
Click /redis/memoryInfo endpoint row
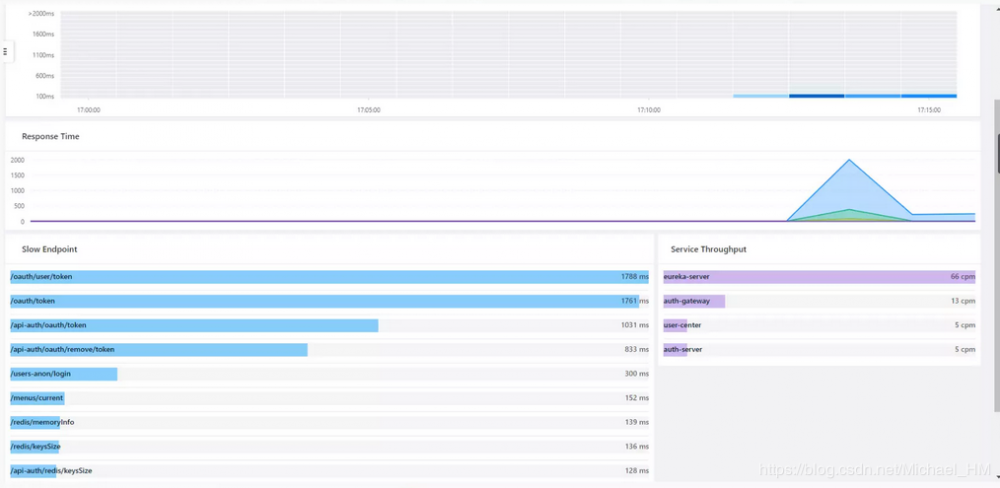(329, 422)
